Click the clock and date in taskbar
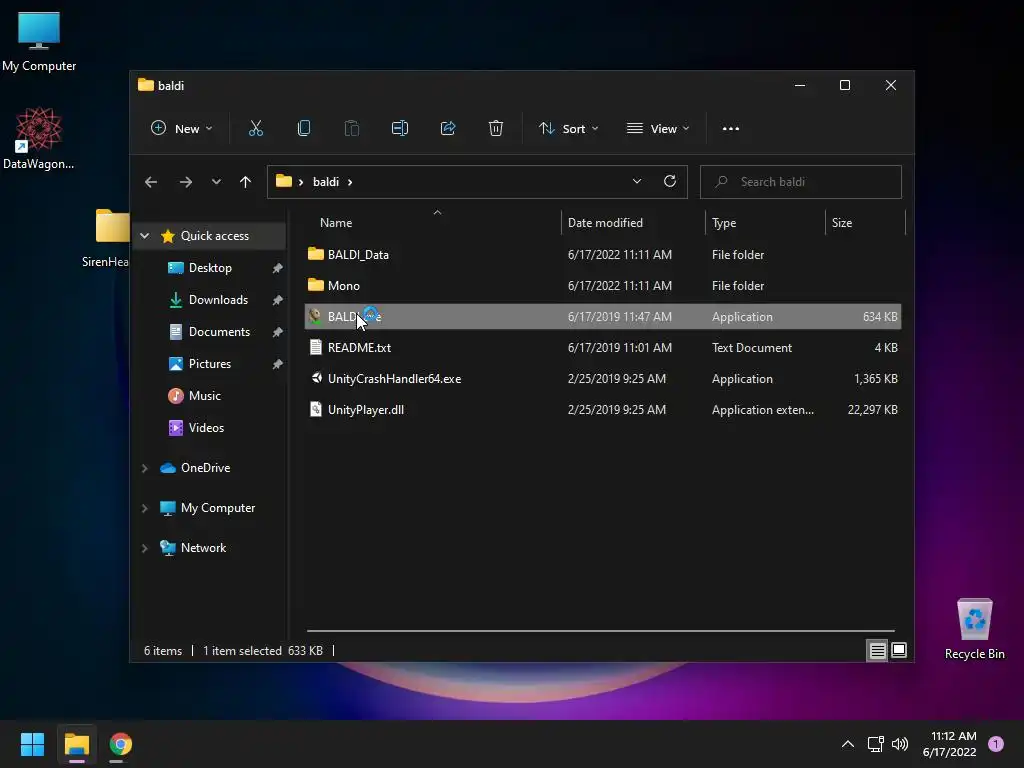The image size is (1024, 768). pos(950,744)
